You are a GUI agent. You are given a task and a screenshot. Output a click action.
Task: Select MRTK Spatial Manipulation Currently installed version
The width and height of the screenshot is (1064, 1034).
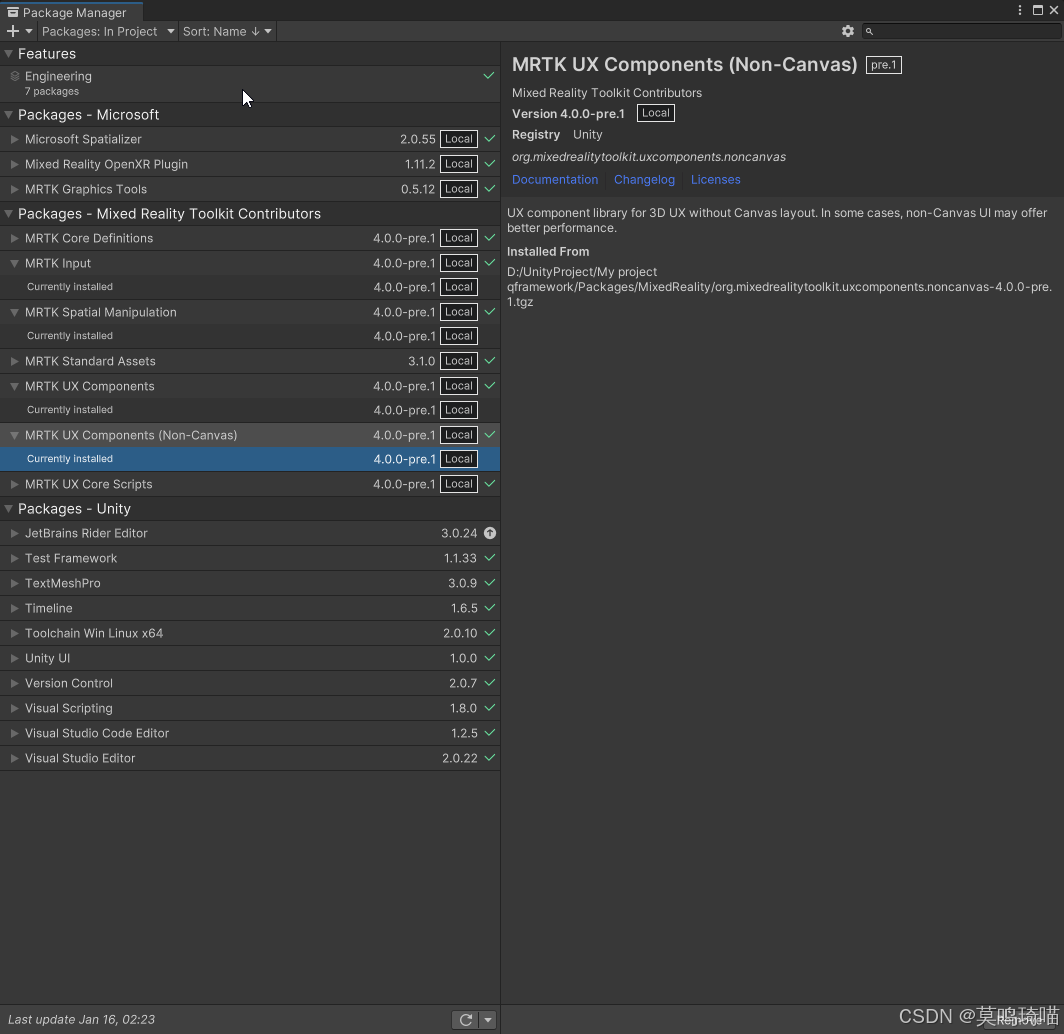click(250, 336)
